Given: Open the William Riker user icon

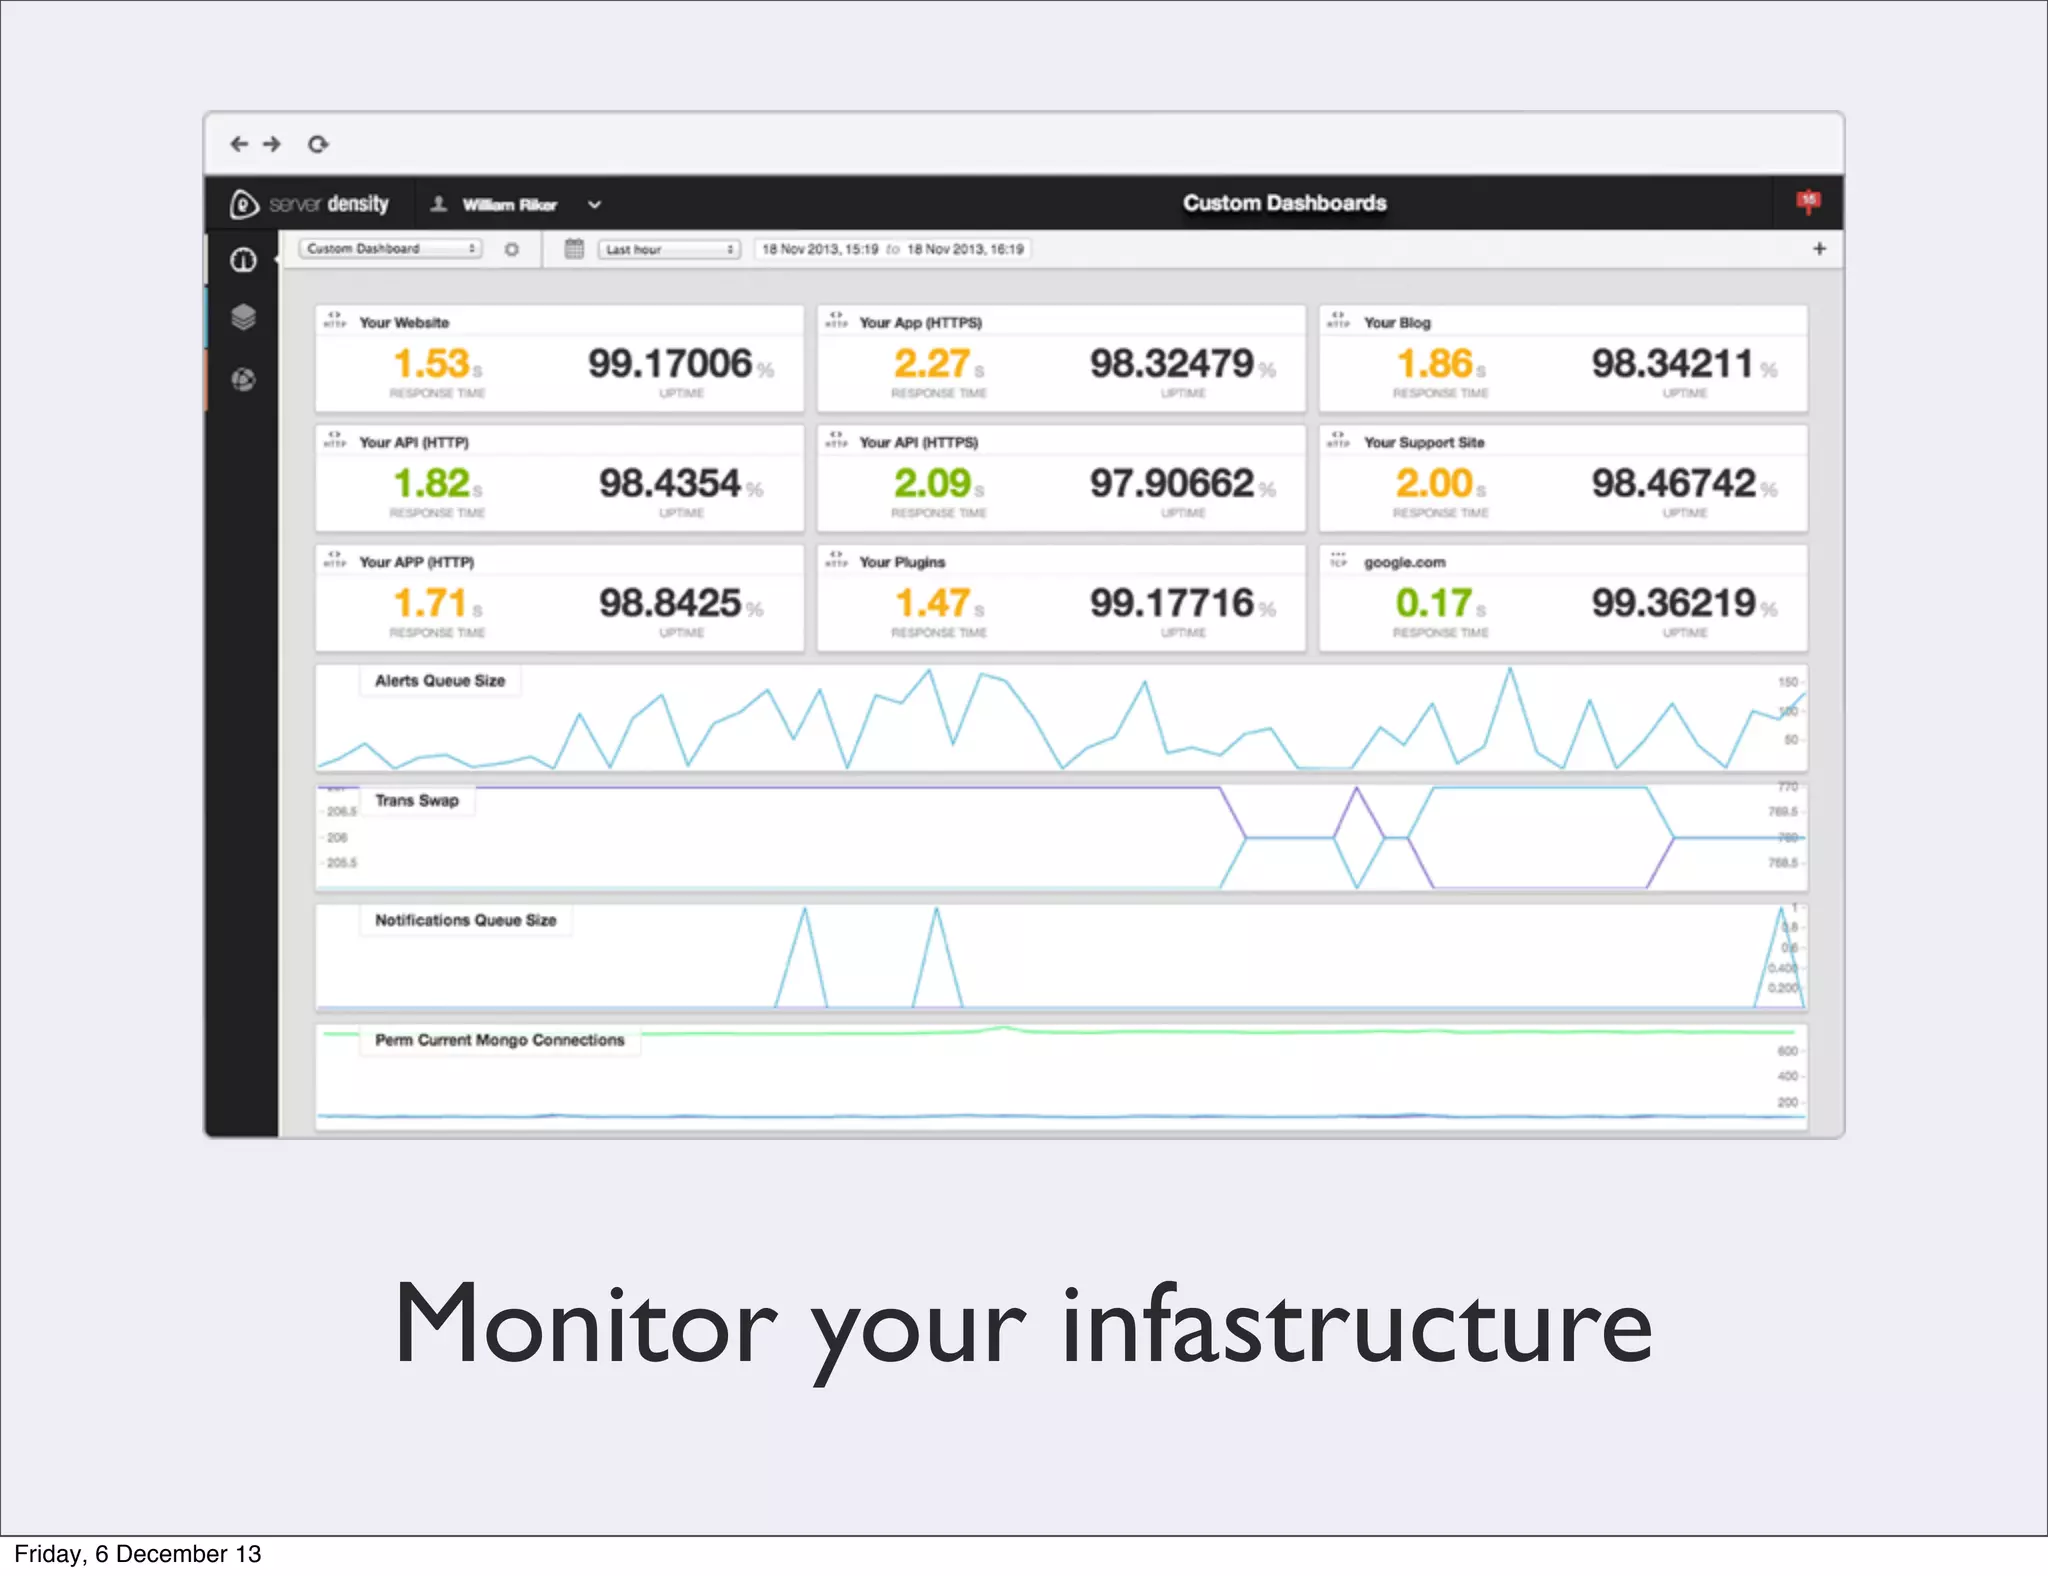Looking at the screenshot, I should [438, 204].
